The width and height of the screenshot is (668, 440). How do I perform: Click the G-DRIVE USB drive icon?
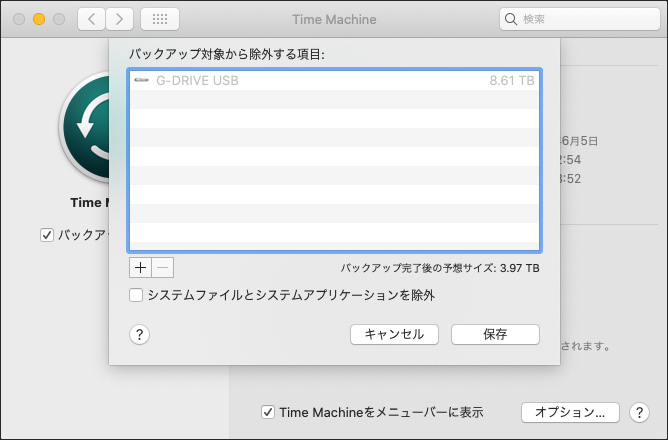(141, 80)
